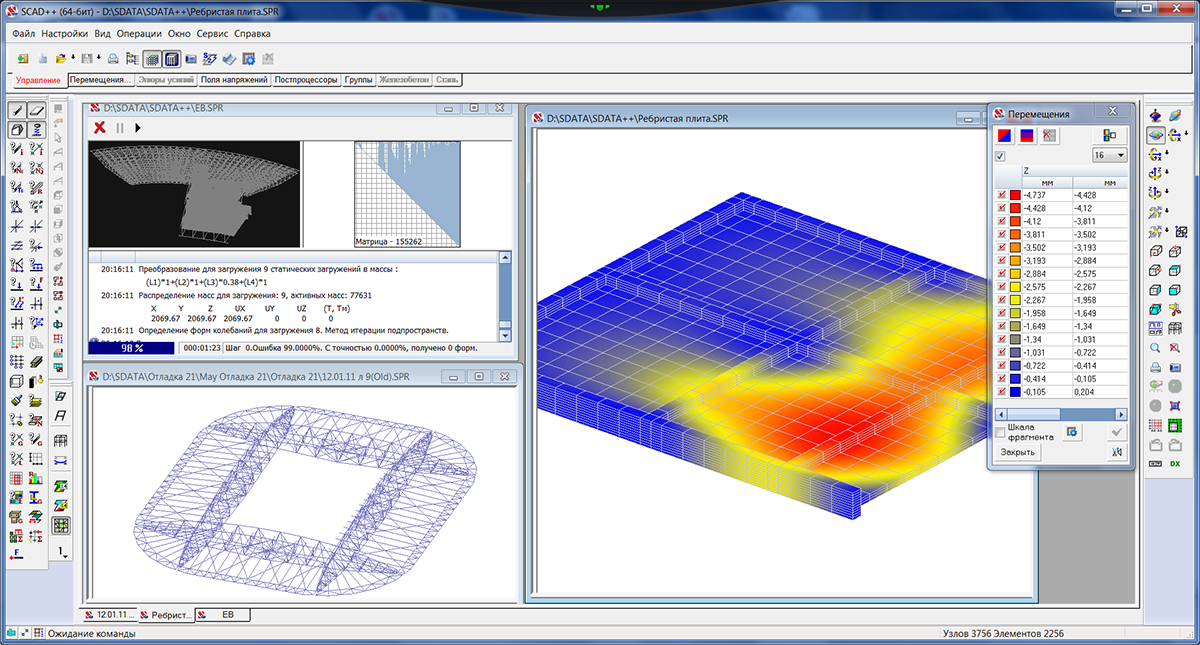Click the Закрыть button

[x=1017, y=452]
